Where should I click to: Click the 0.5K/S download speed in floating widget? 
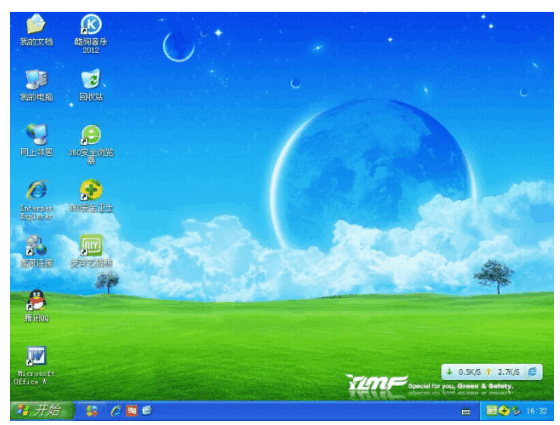coord(469,372)
